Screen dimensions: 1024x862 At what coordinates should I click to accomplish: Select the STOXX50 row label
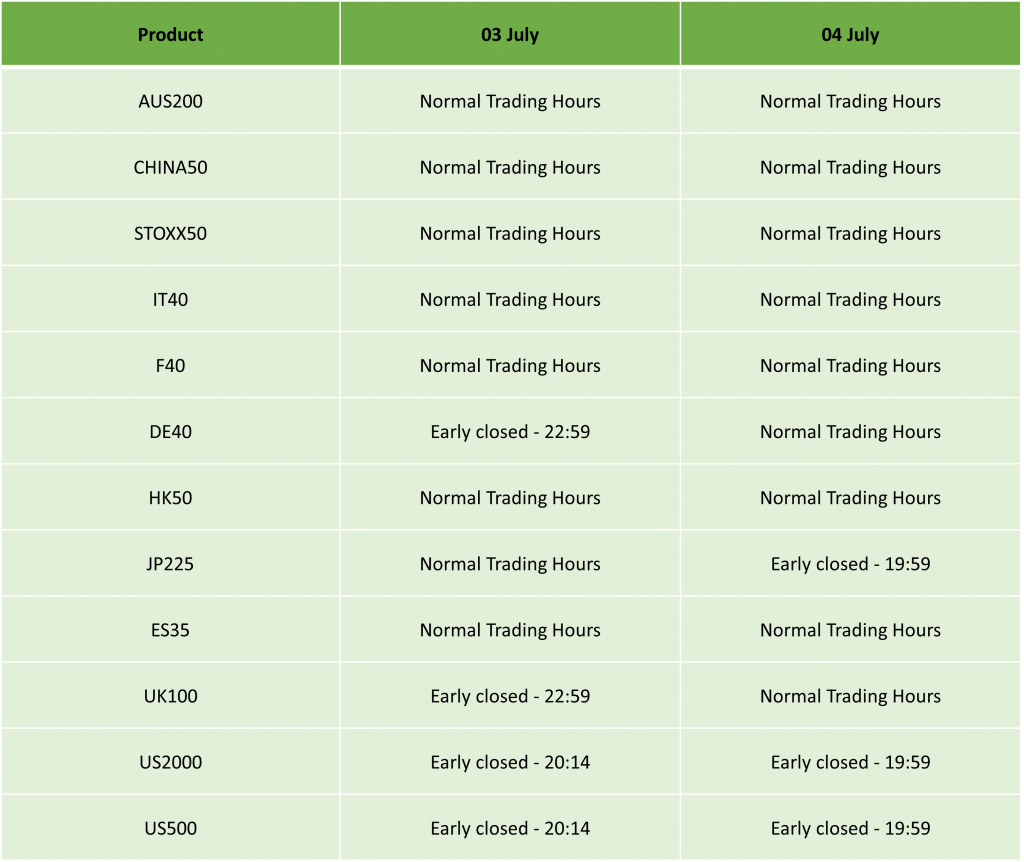tap(170, 234)
